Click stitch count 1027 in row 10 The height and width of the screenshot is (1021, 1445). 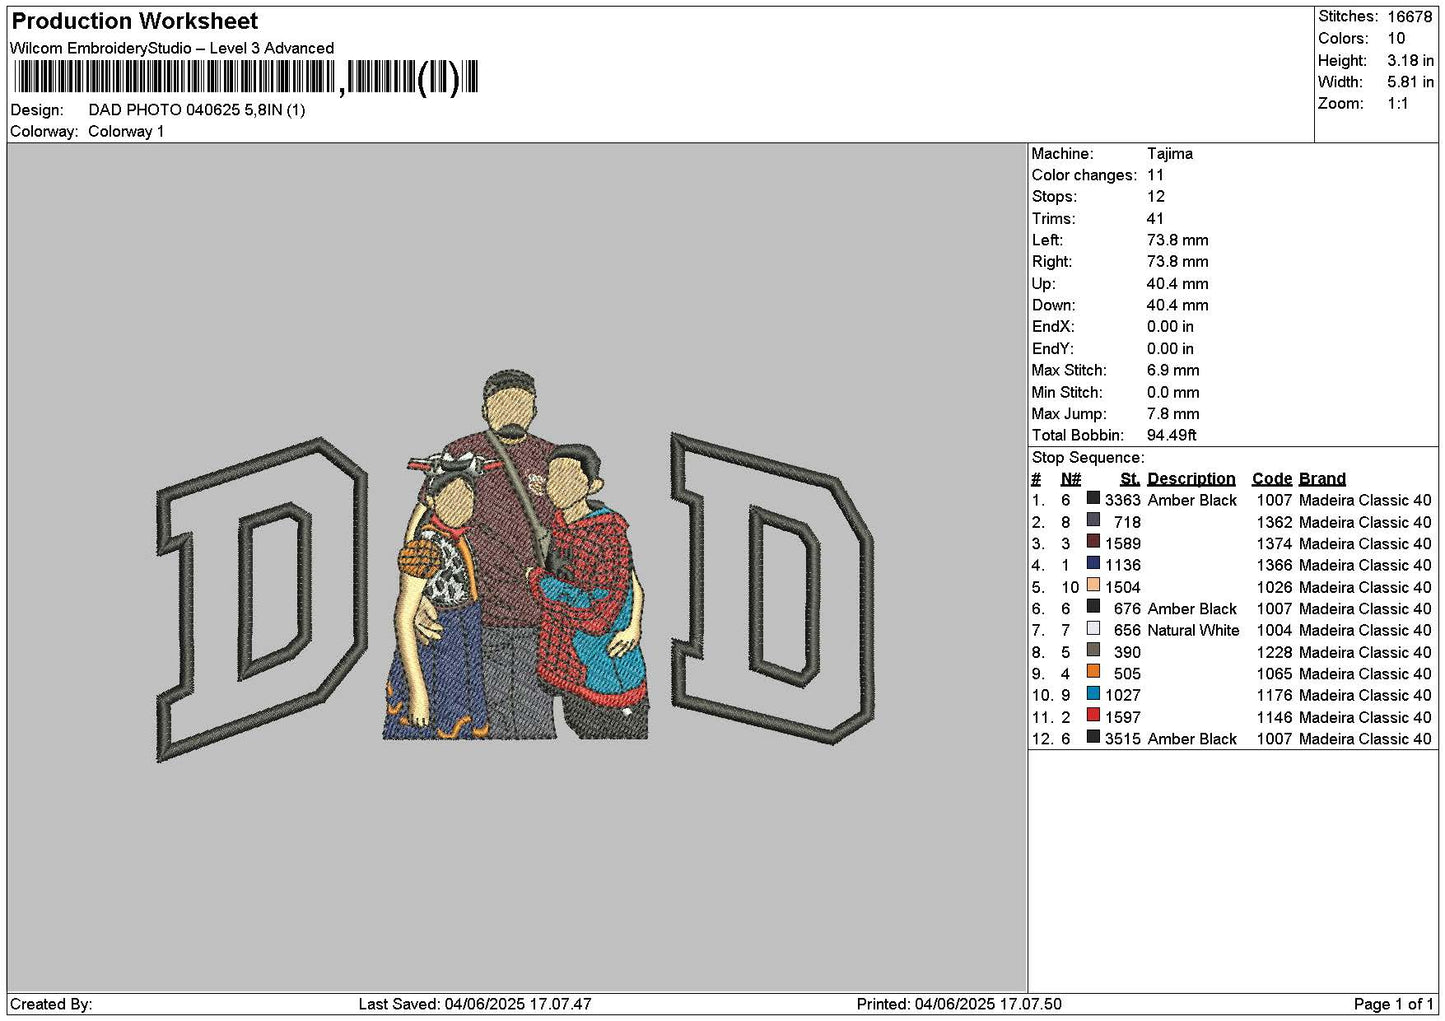point(1123,696)
